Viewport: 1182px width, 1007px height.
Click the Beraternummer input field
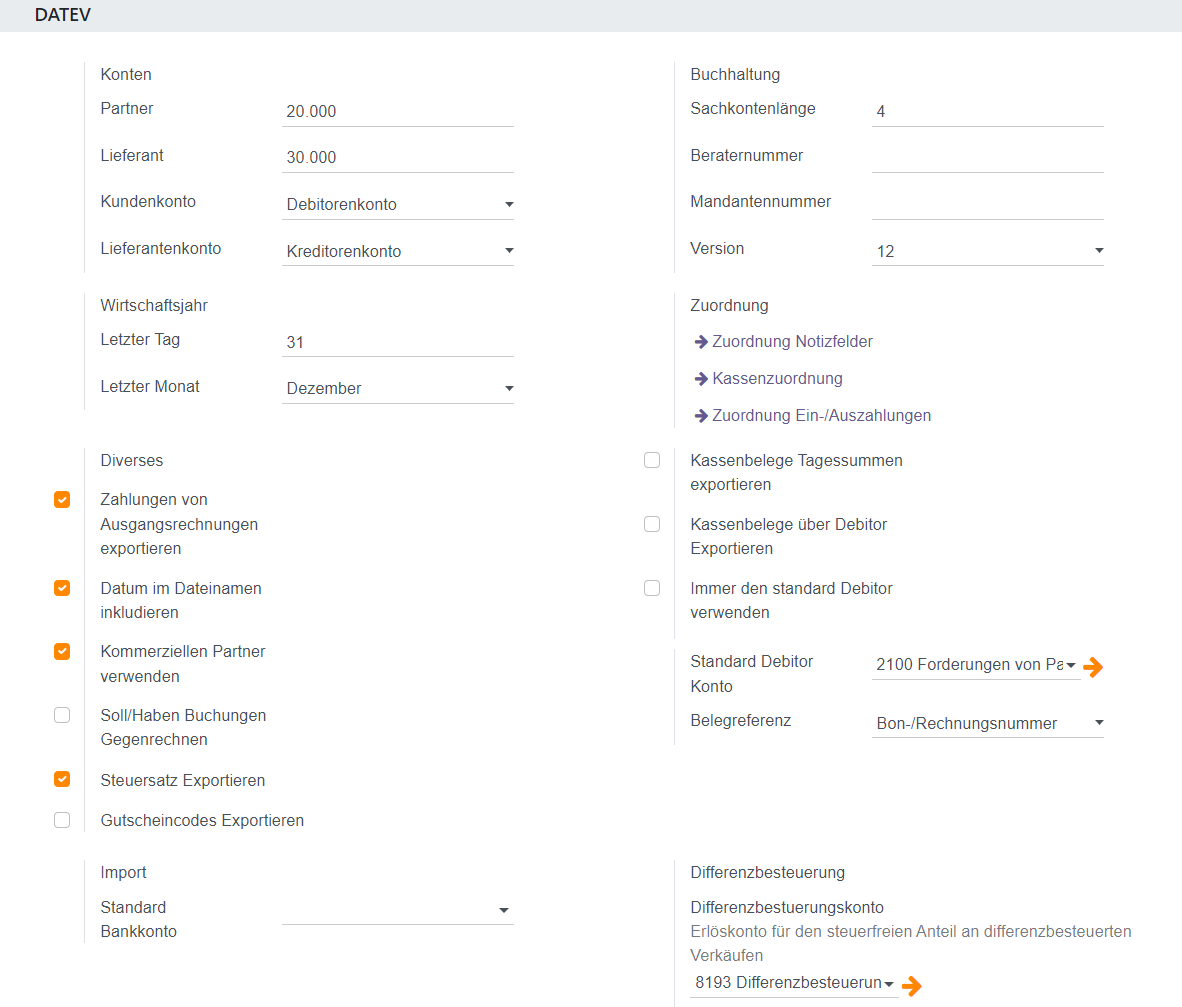coord(987,157)
